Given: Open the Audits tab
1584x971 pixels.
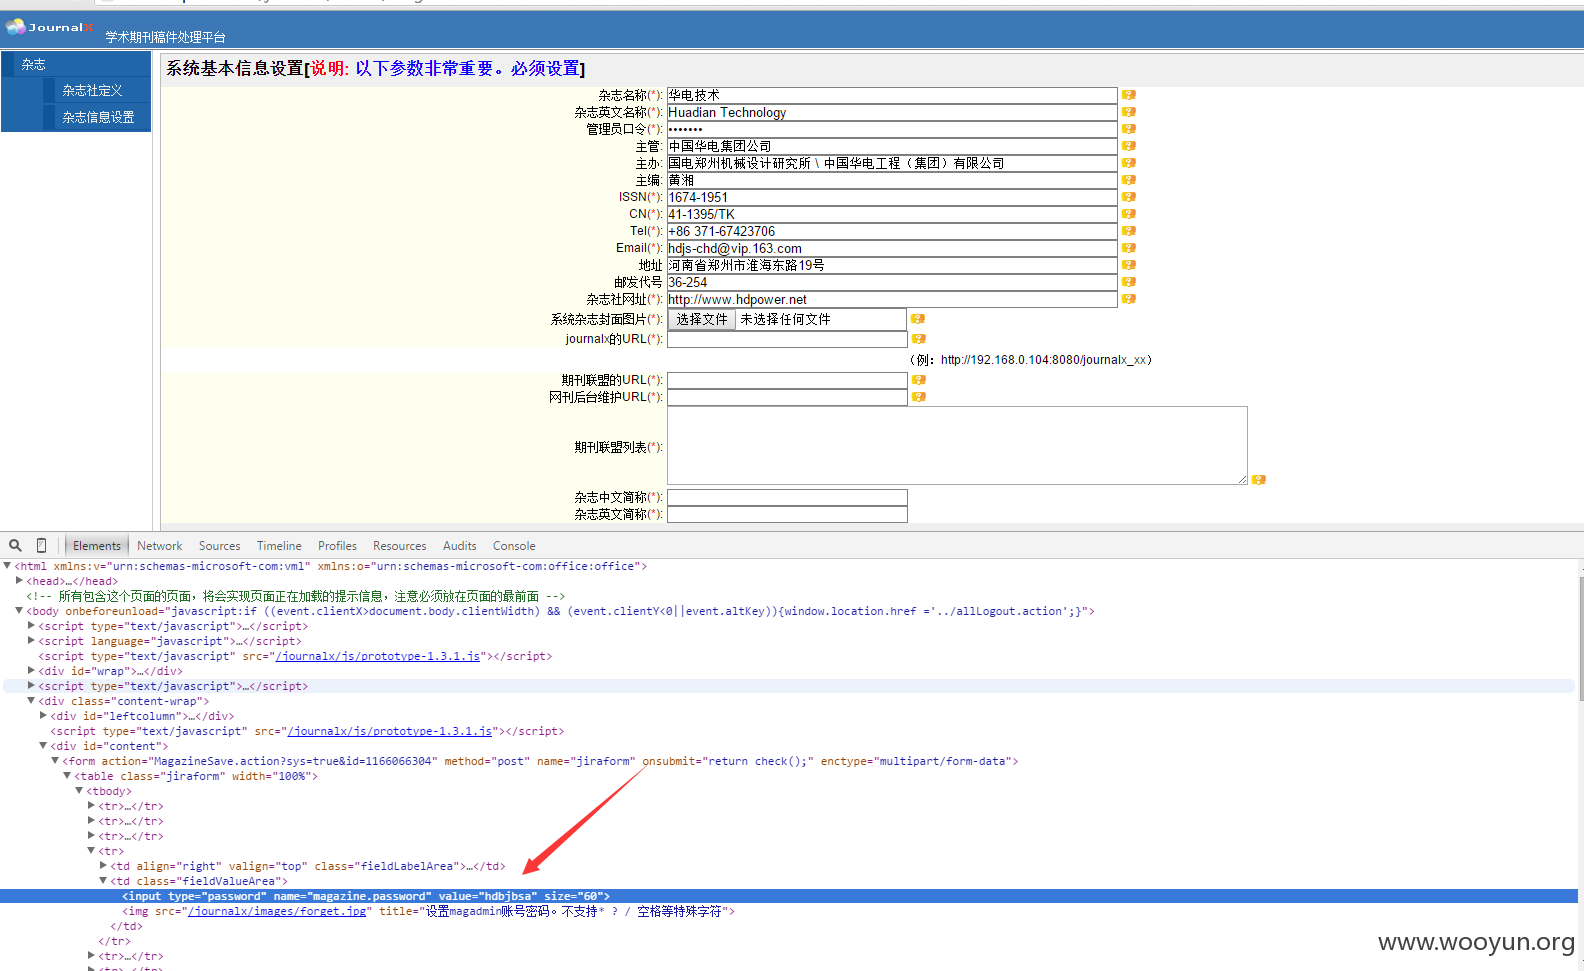Looking at the screenshot, I should coord(460,546).
